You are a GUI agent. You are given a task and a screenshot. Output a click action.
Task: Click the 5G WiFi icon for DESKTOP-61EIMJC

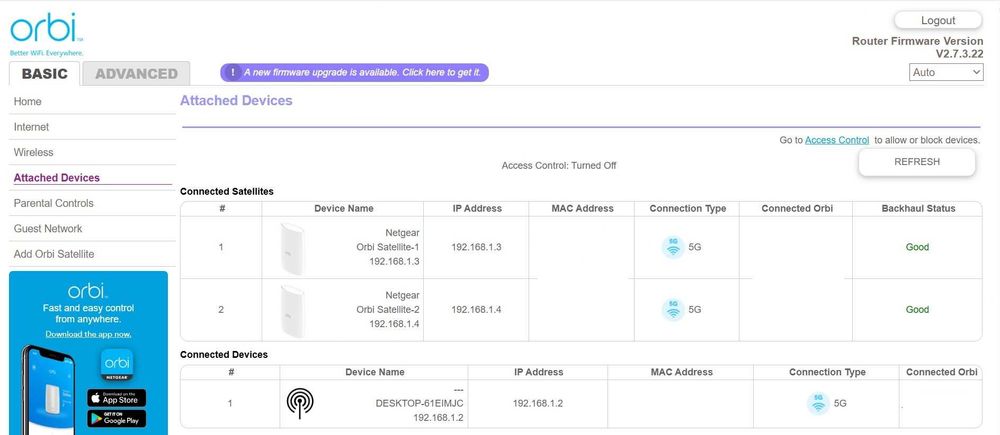coord(818,403)
